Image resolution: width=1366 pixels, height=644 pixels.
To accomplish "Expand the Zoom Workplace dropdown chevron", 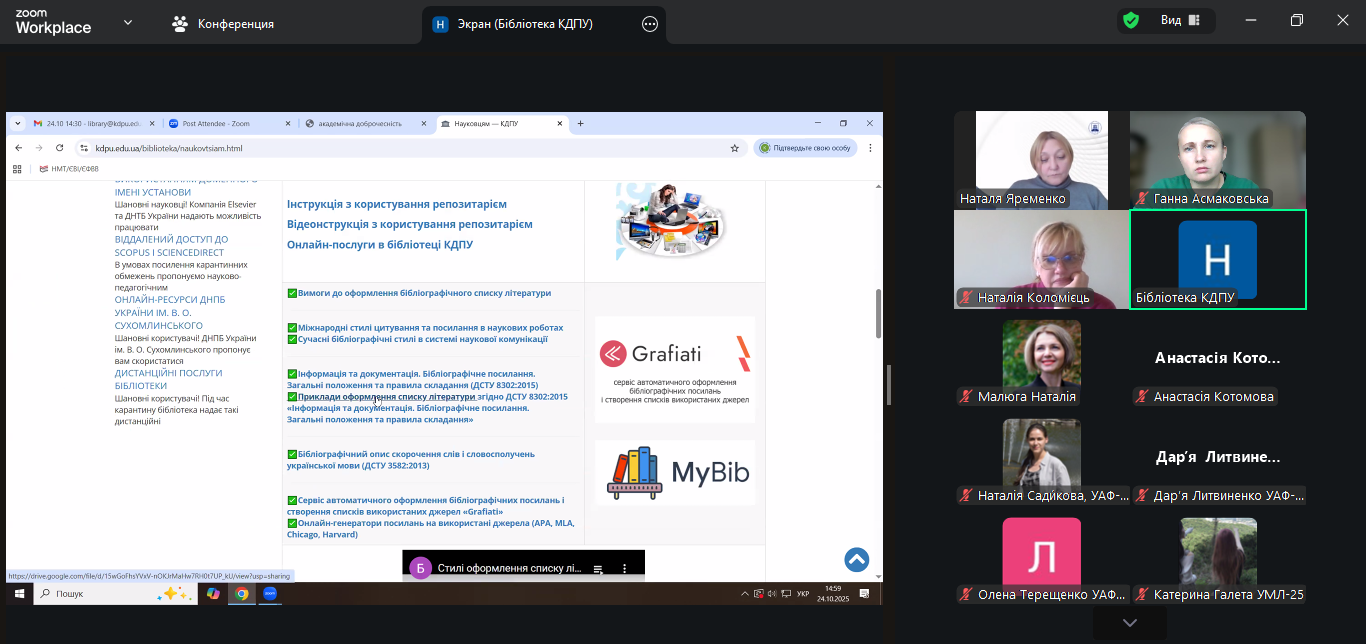I will click(x=127, y=23).
